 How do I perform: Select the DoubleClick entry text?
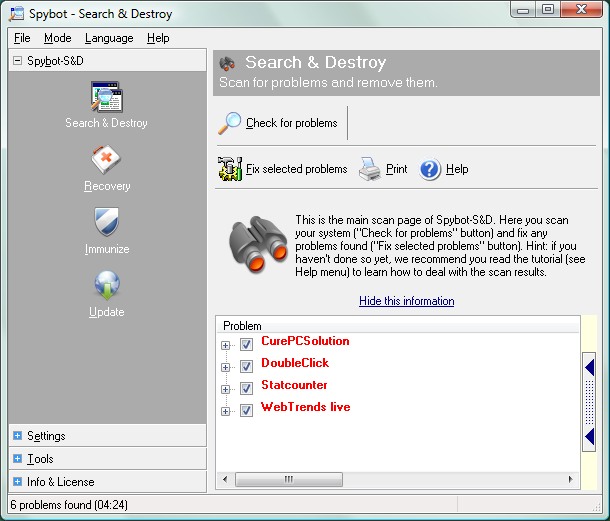tap(295, 363)
